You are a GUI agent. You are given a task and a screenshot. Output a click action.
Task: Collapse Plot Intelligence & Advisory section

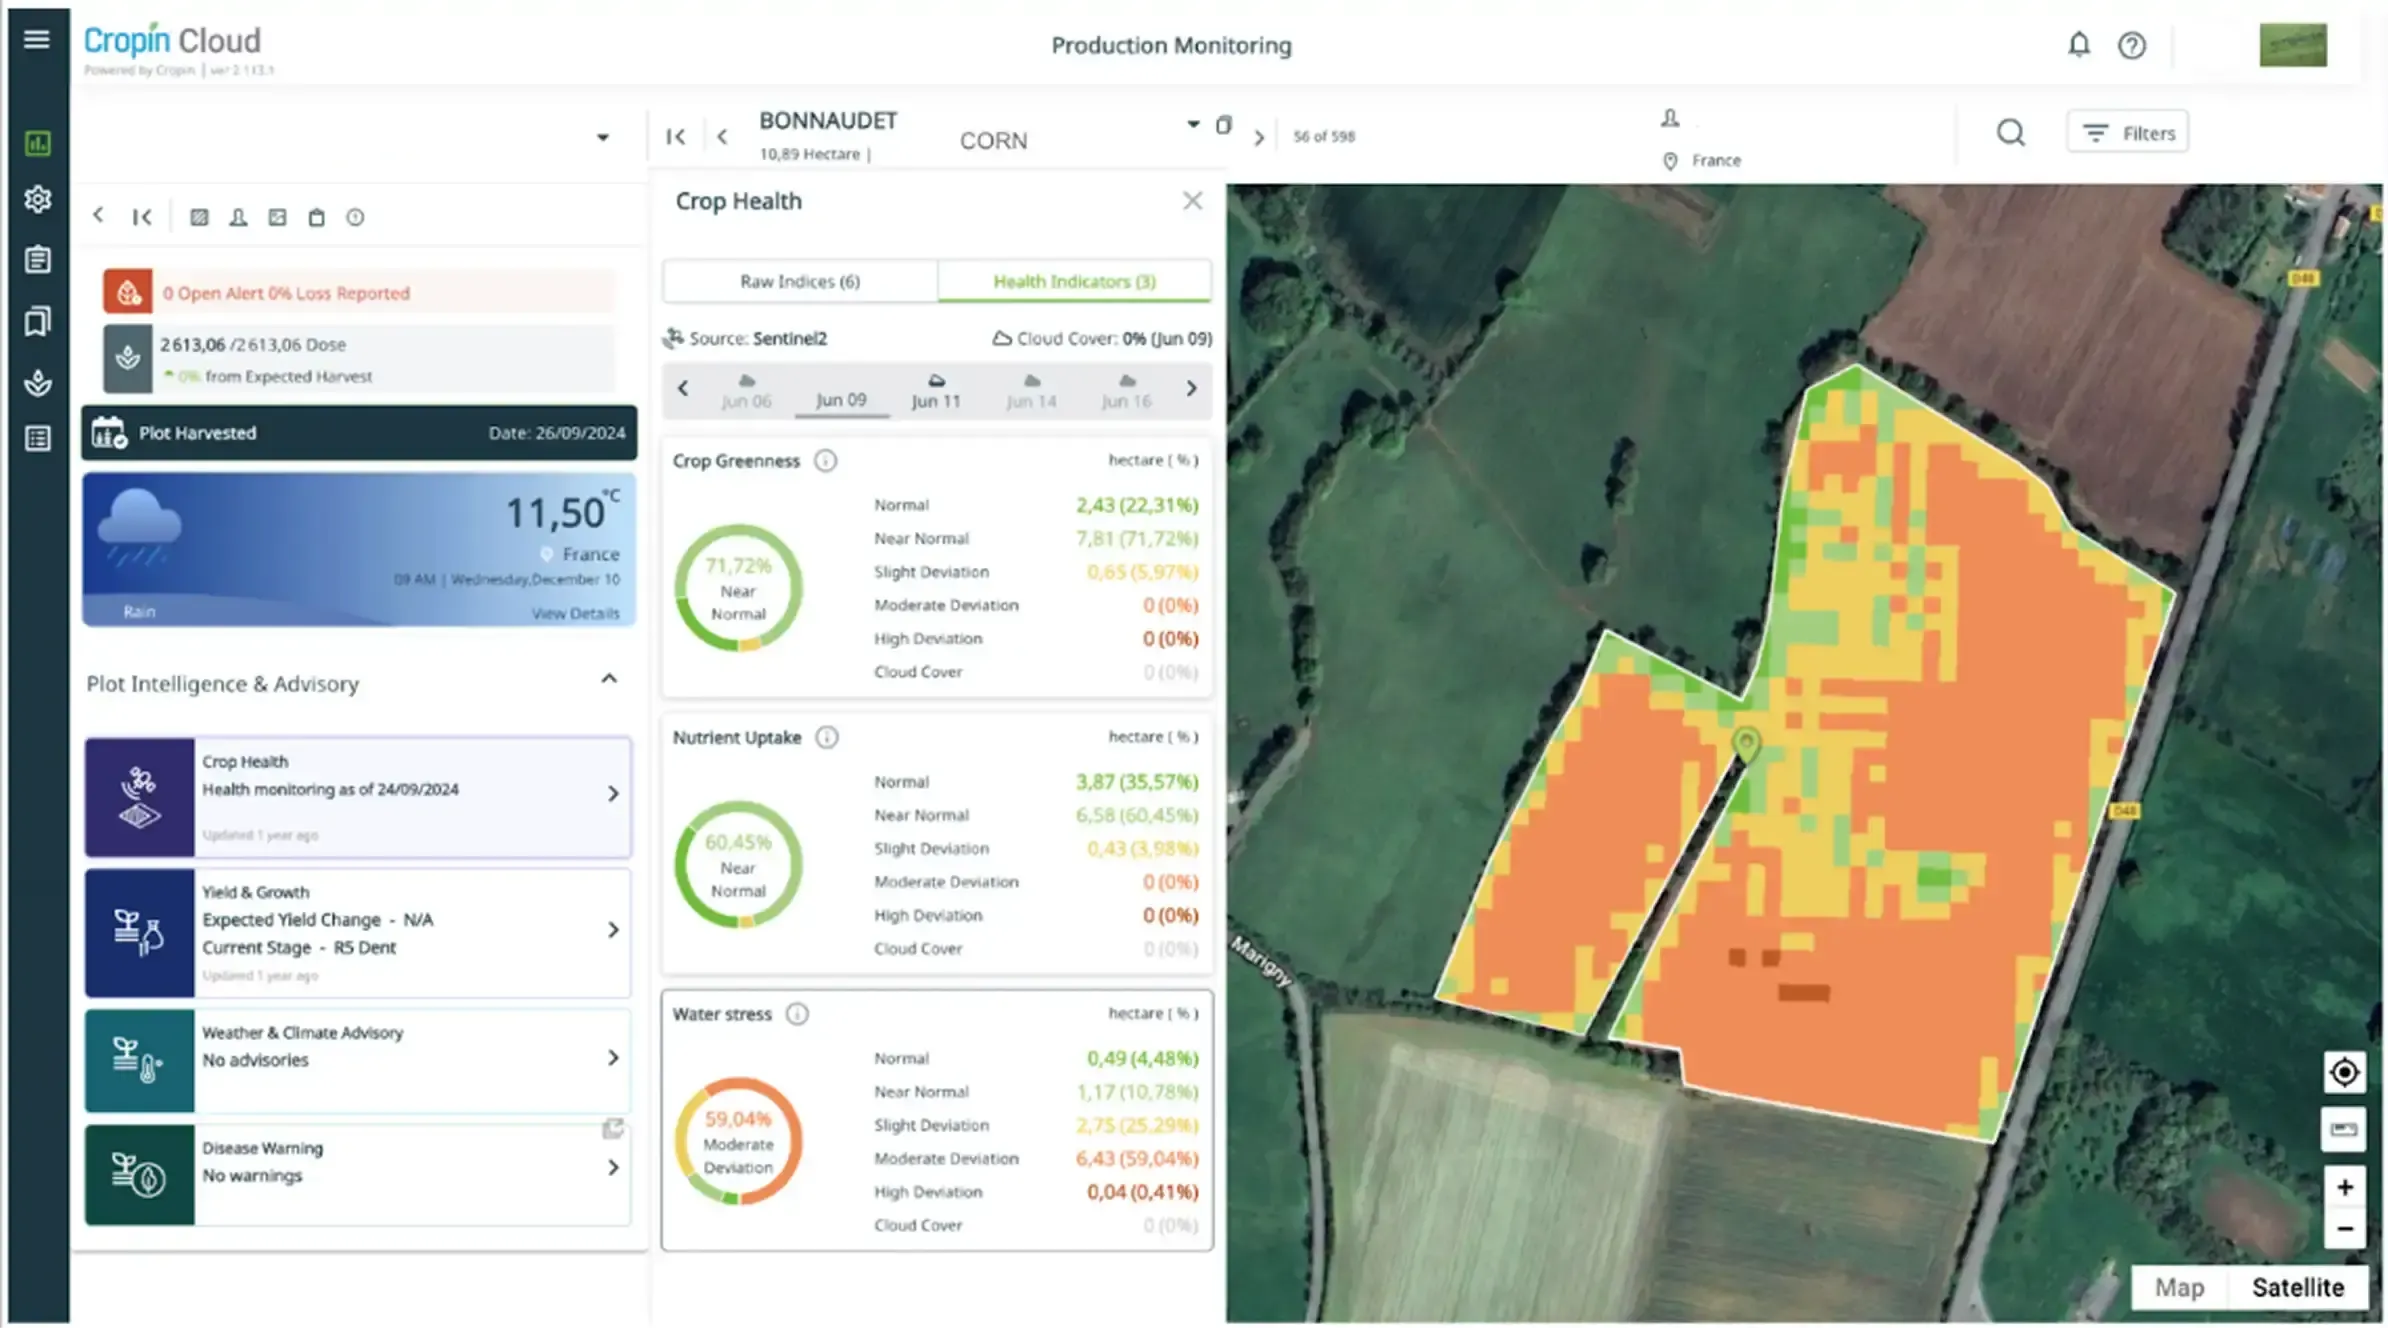point(609,679)
